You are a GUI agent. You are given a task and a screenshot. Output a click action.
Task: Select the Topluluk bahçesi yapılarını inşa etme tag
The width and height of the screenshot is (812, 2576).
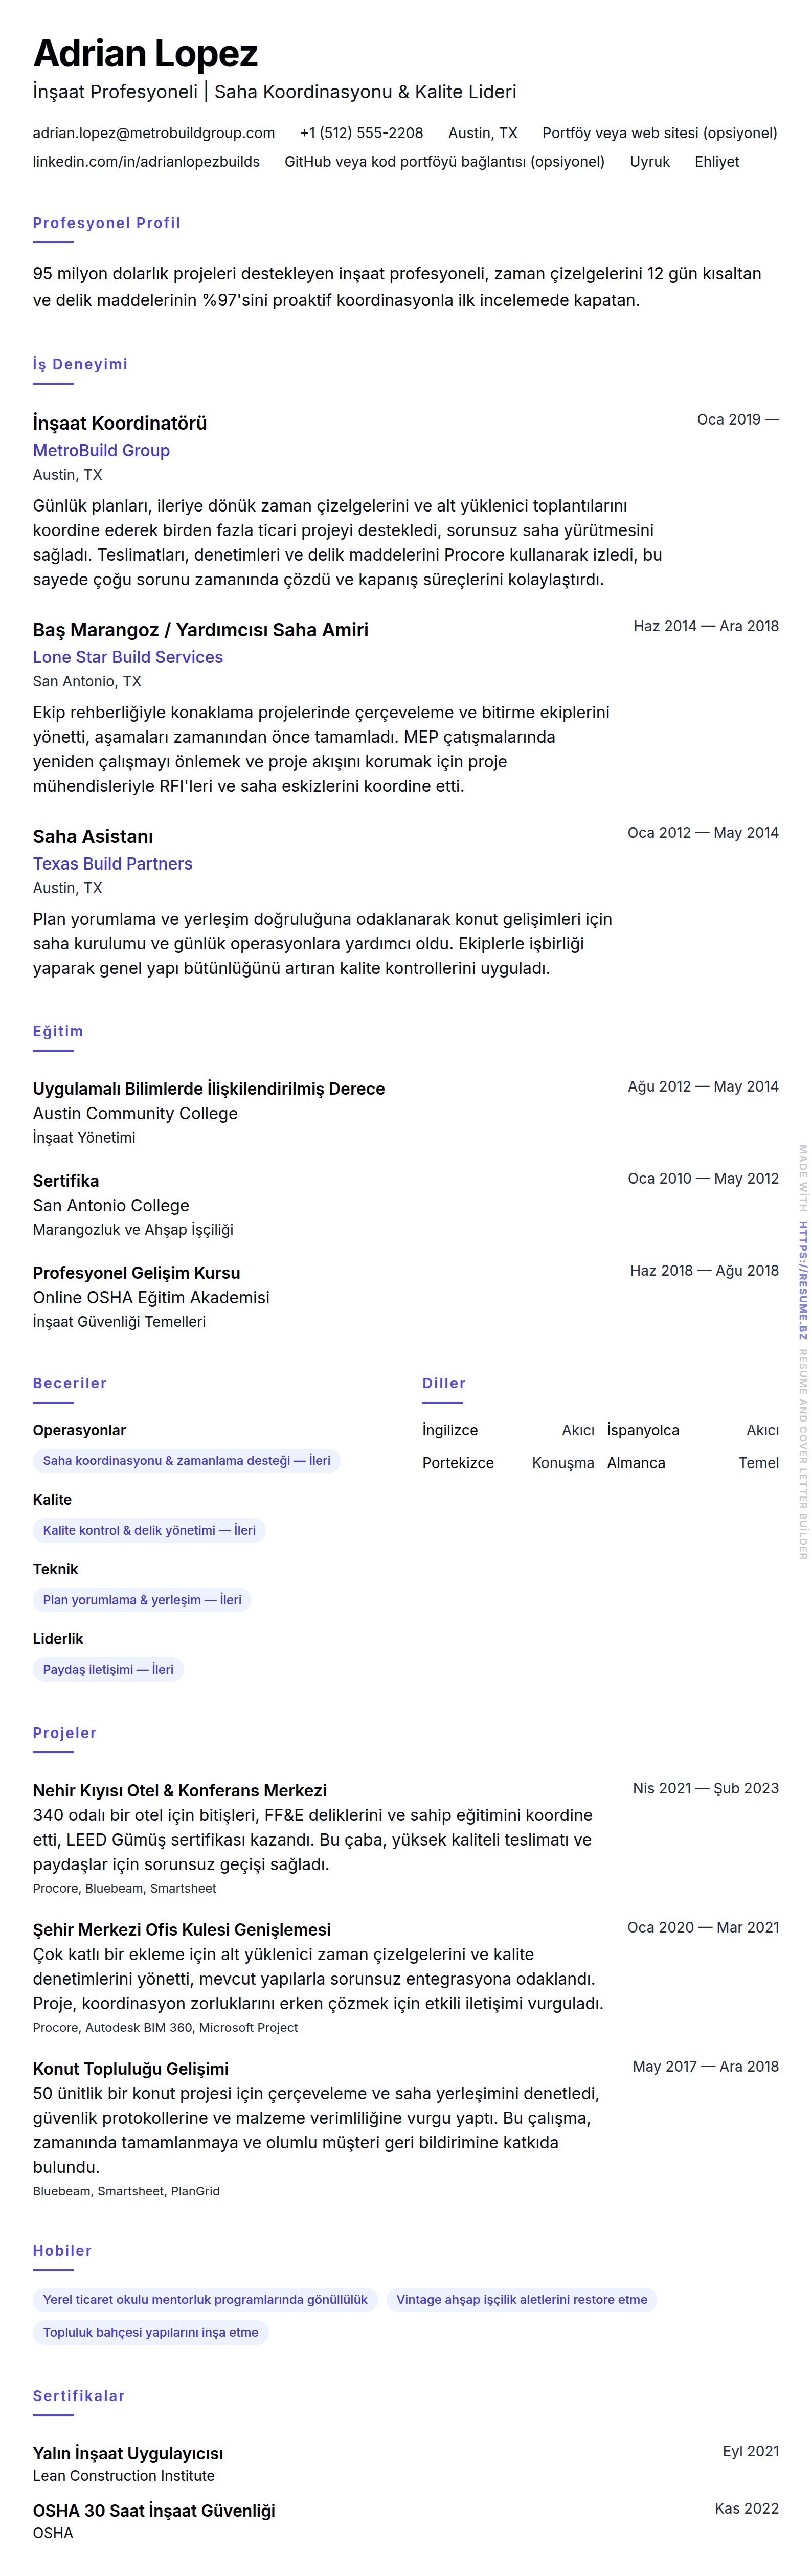tap(150, 2333)
